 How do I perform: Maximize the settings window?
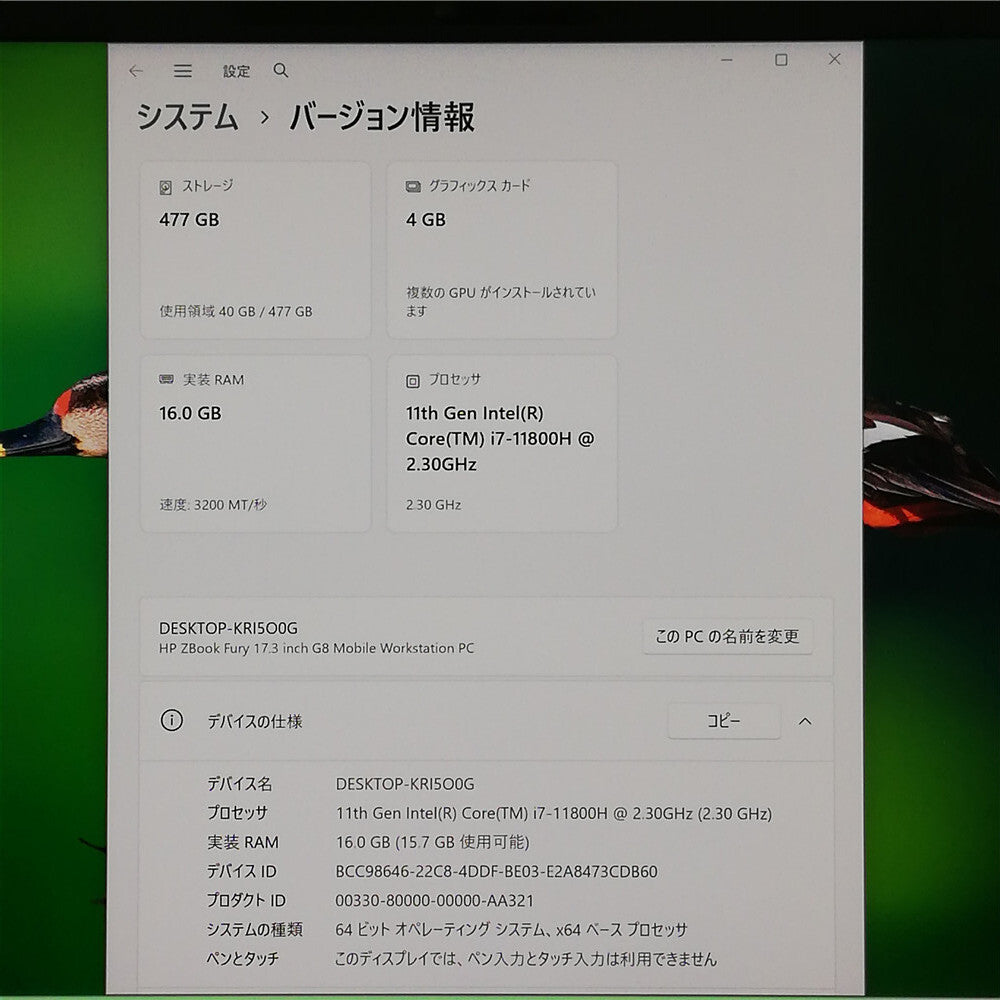pyautogui.click(x=781, y=59)
